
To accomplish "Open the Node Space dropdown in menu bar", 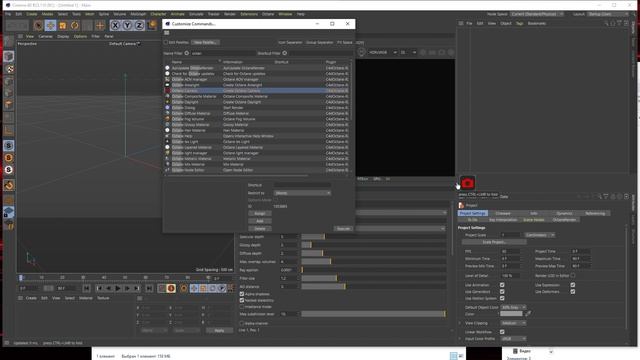I will [537, 14].
